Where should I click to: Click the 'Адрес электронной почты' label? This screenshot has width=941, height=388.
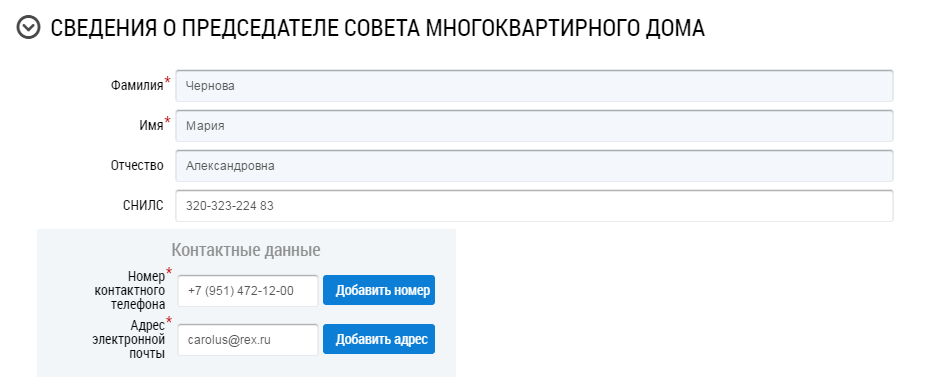pyautogui.click(x=129, y=339)
